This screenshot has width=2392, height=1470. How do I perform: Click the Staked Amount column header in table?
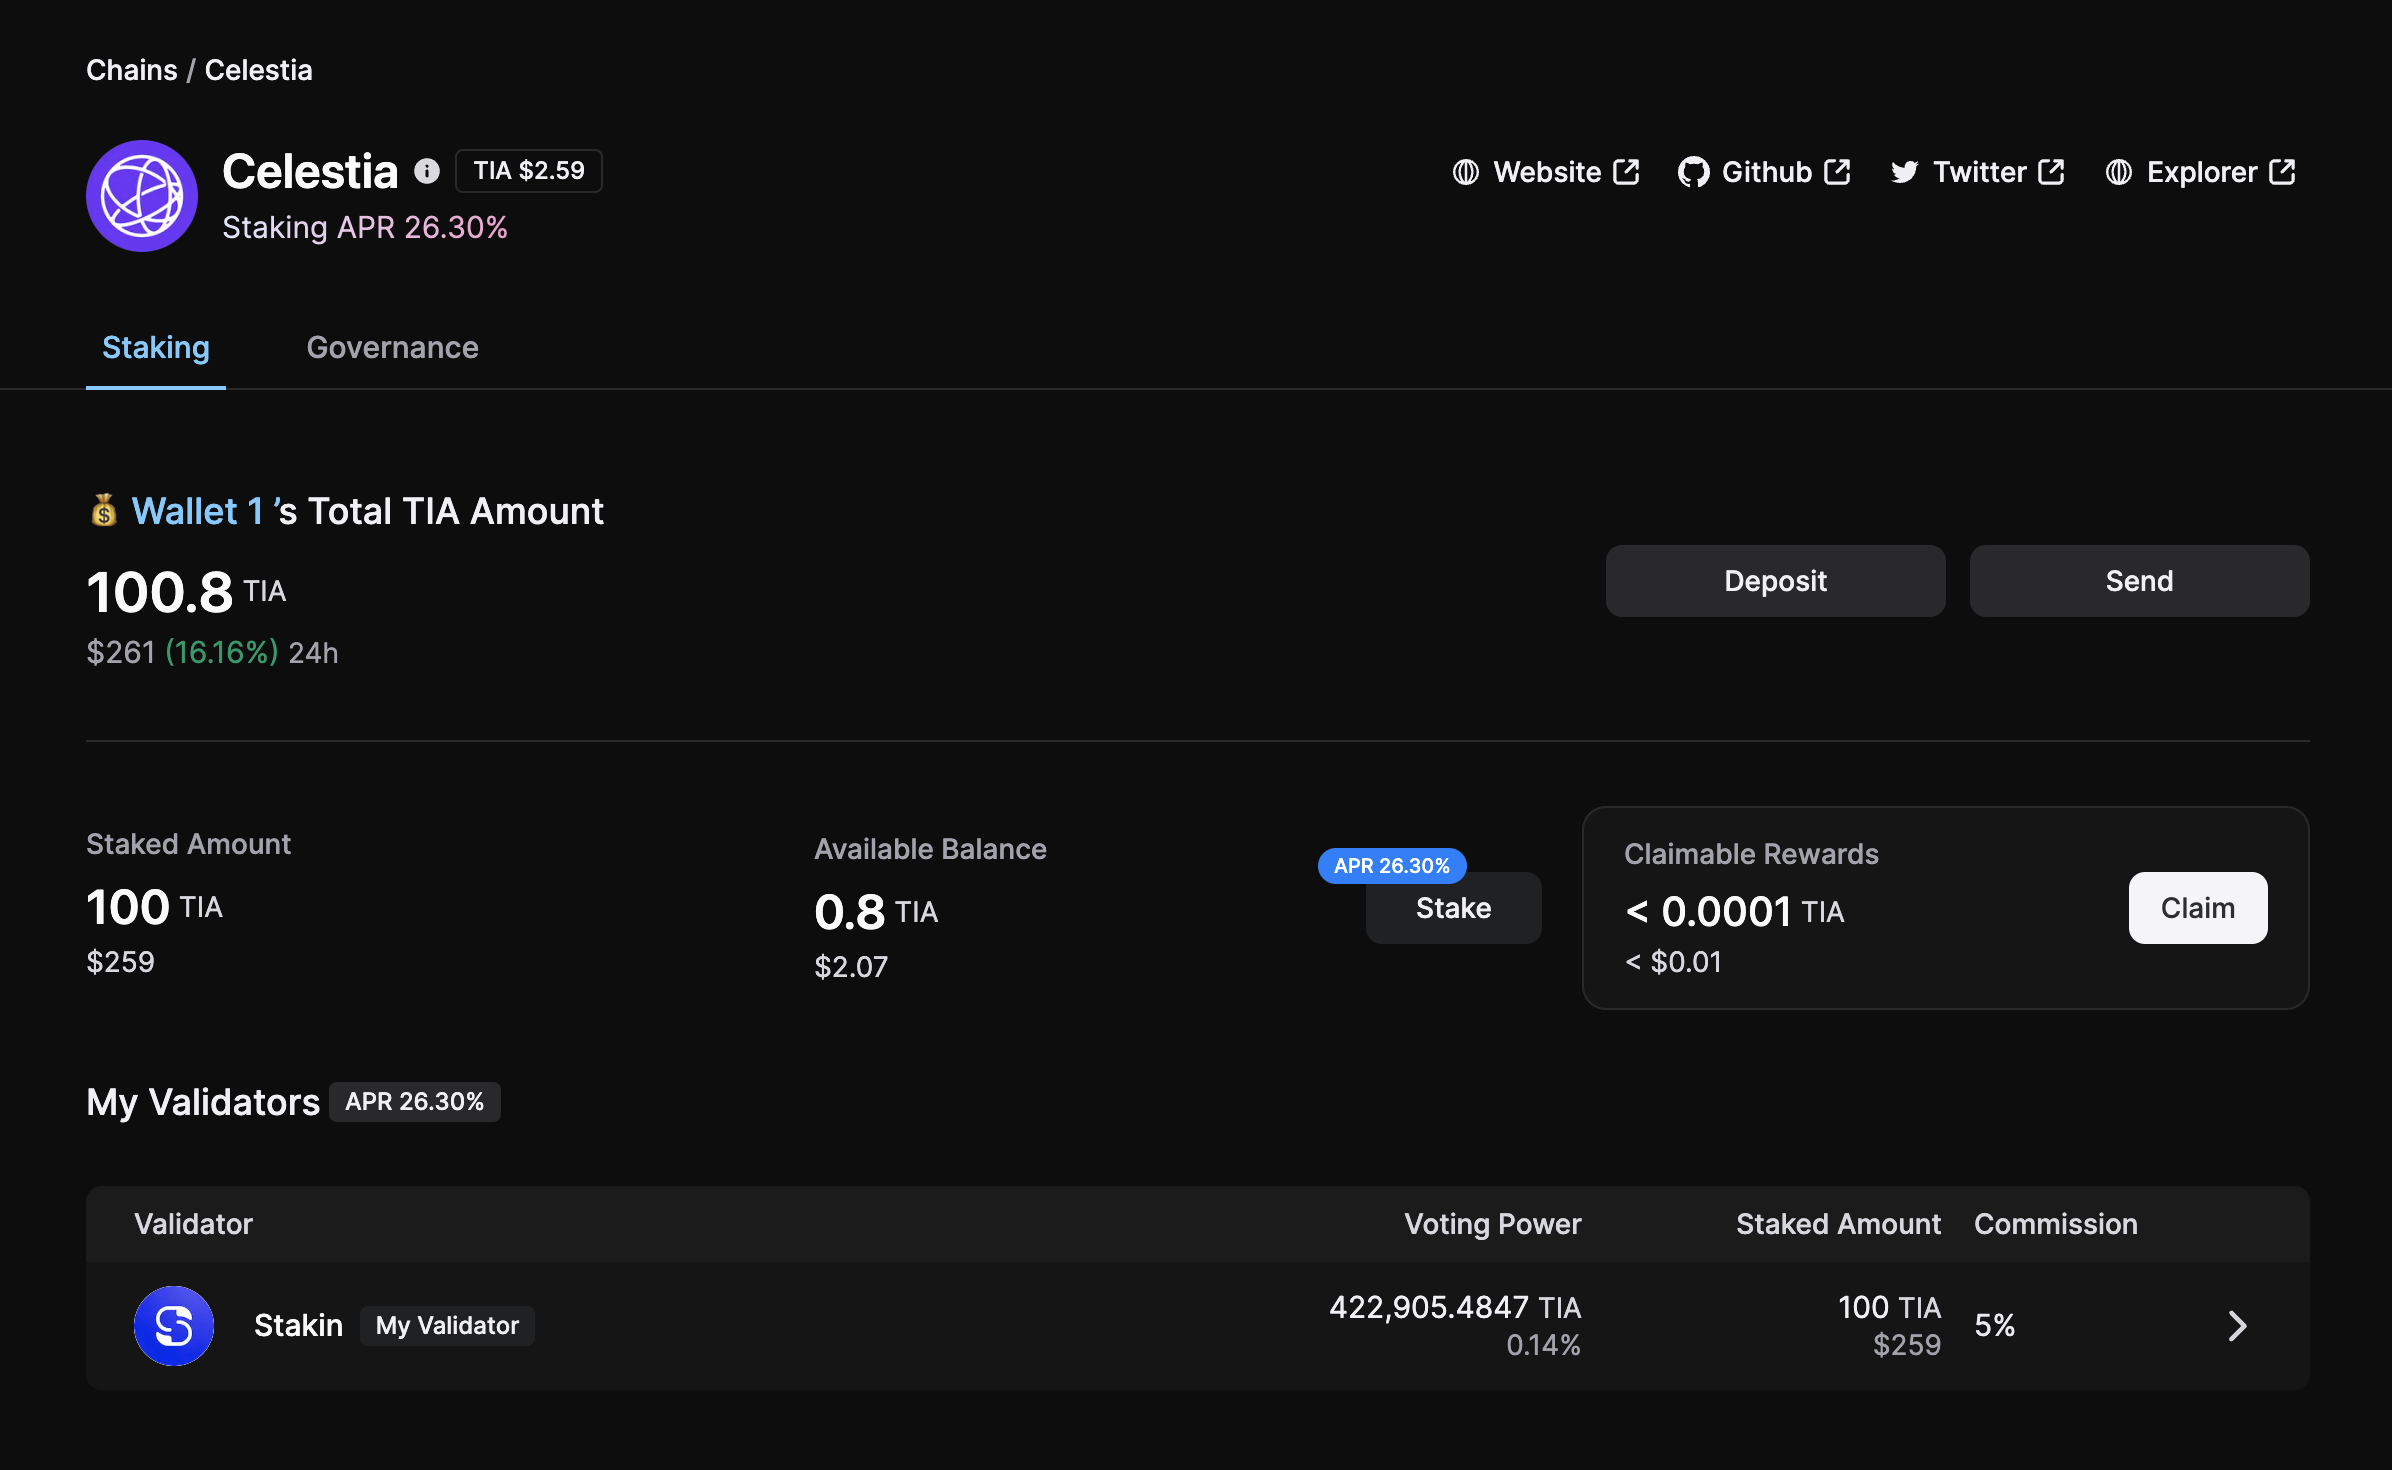(1838, 1224)
